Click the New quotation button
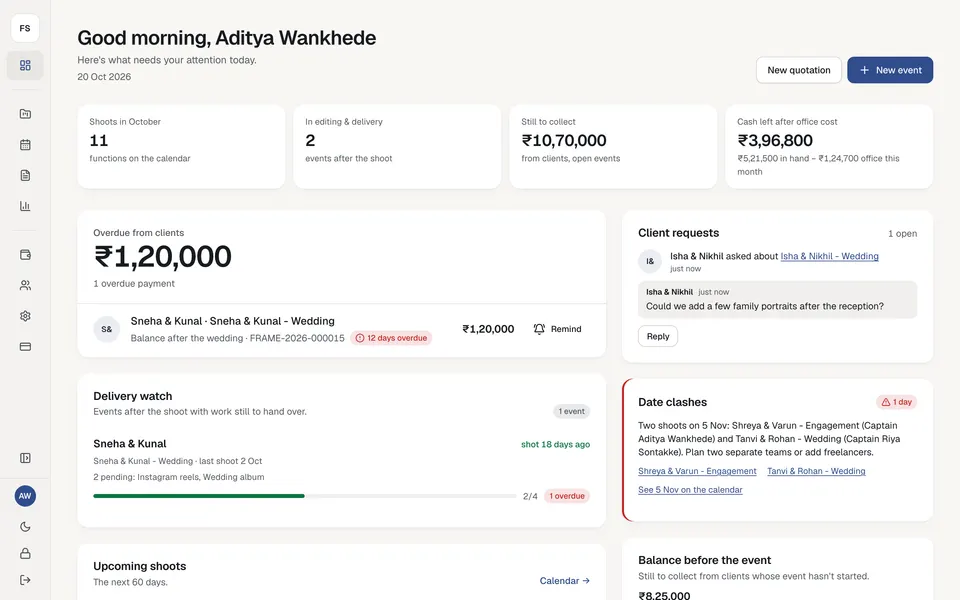Image resolution: width=960 pixels, height=600 pixels. [x=798, y=70]
